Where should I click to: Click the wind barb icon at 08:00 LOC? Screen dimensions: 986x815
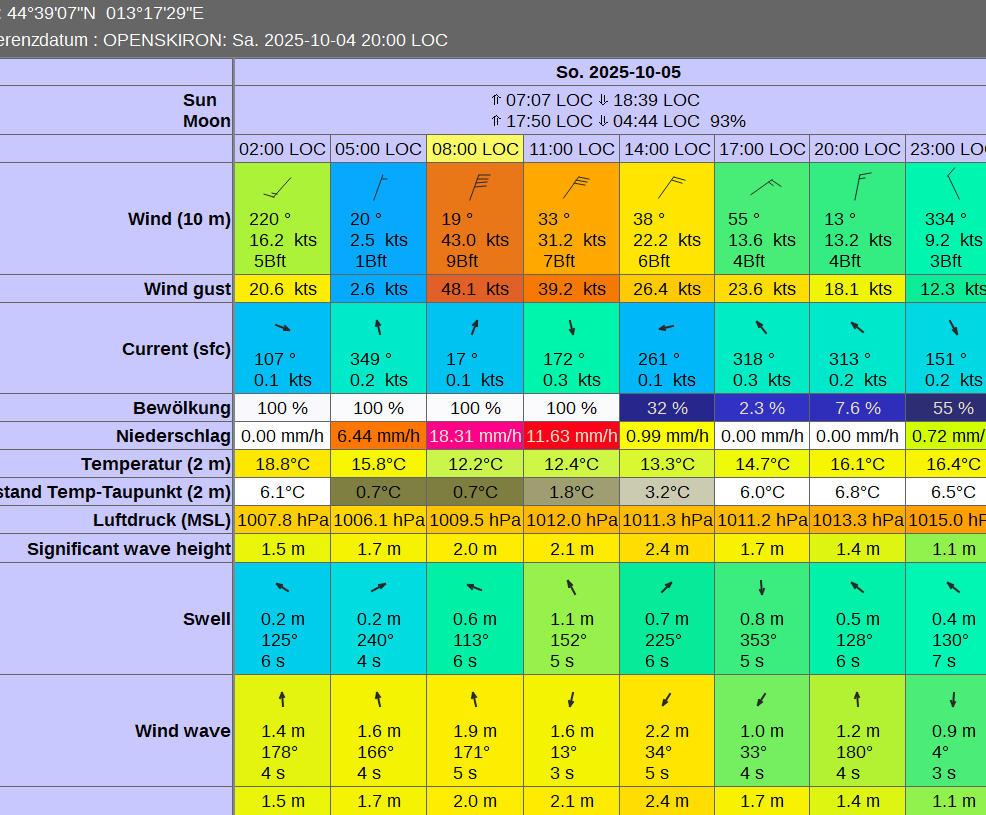(479, 187)
